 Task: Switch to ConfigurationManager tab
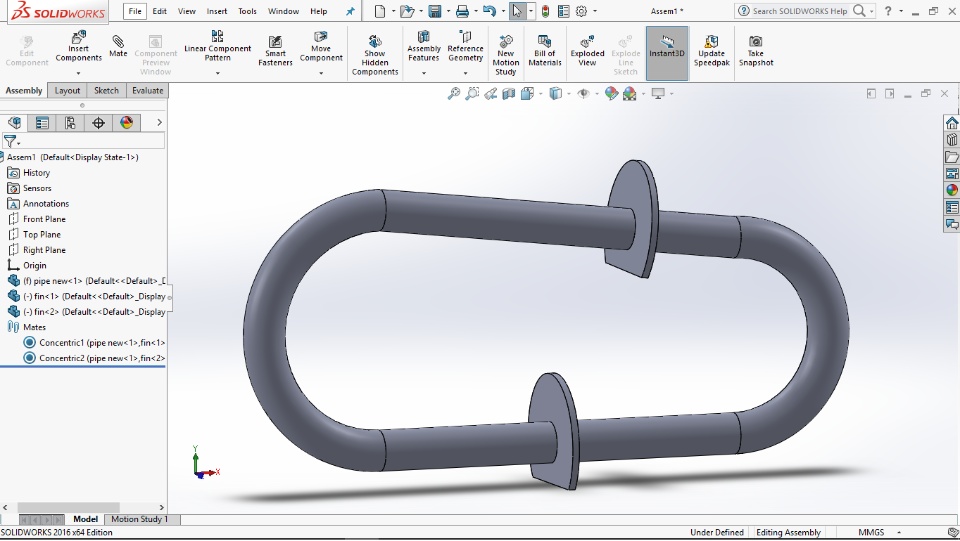pyautogui.click(x=70, y=123)
